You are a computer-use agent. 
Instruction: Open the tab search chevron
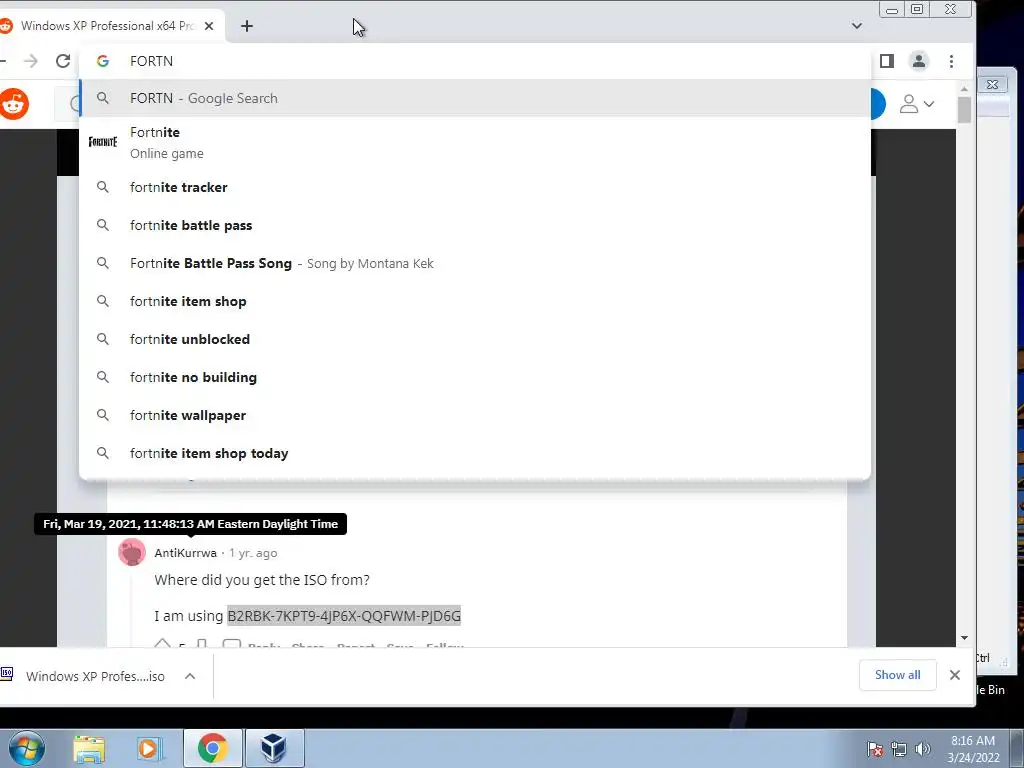[x=857, y=26]
